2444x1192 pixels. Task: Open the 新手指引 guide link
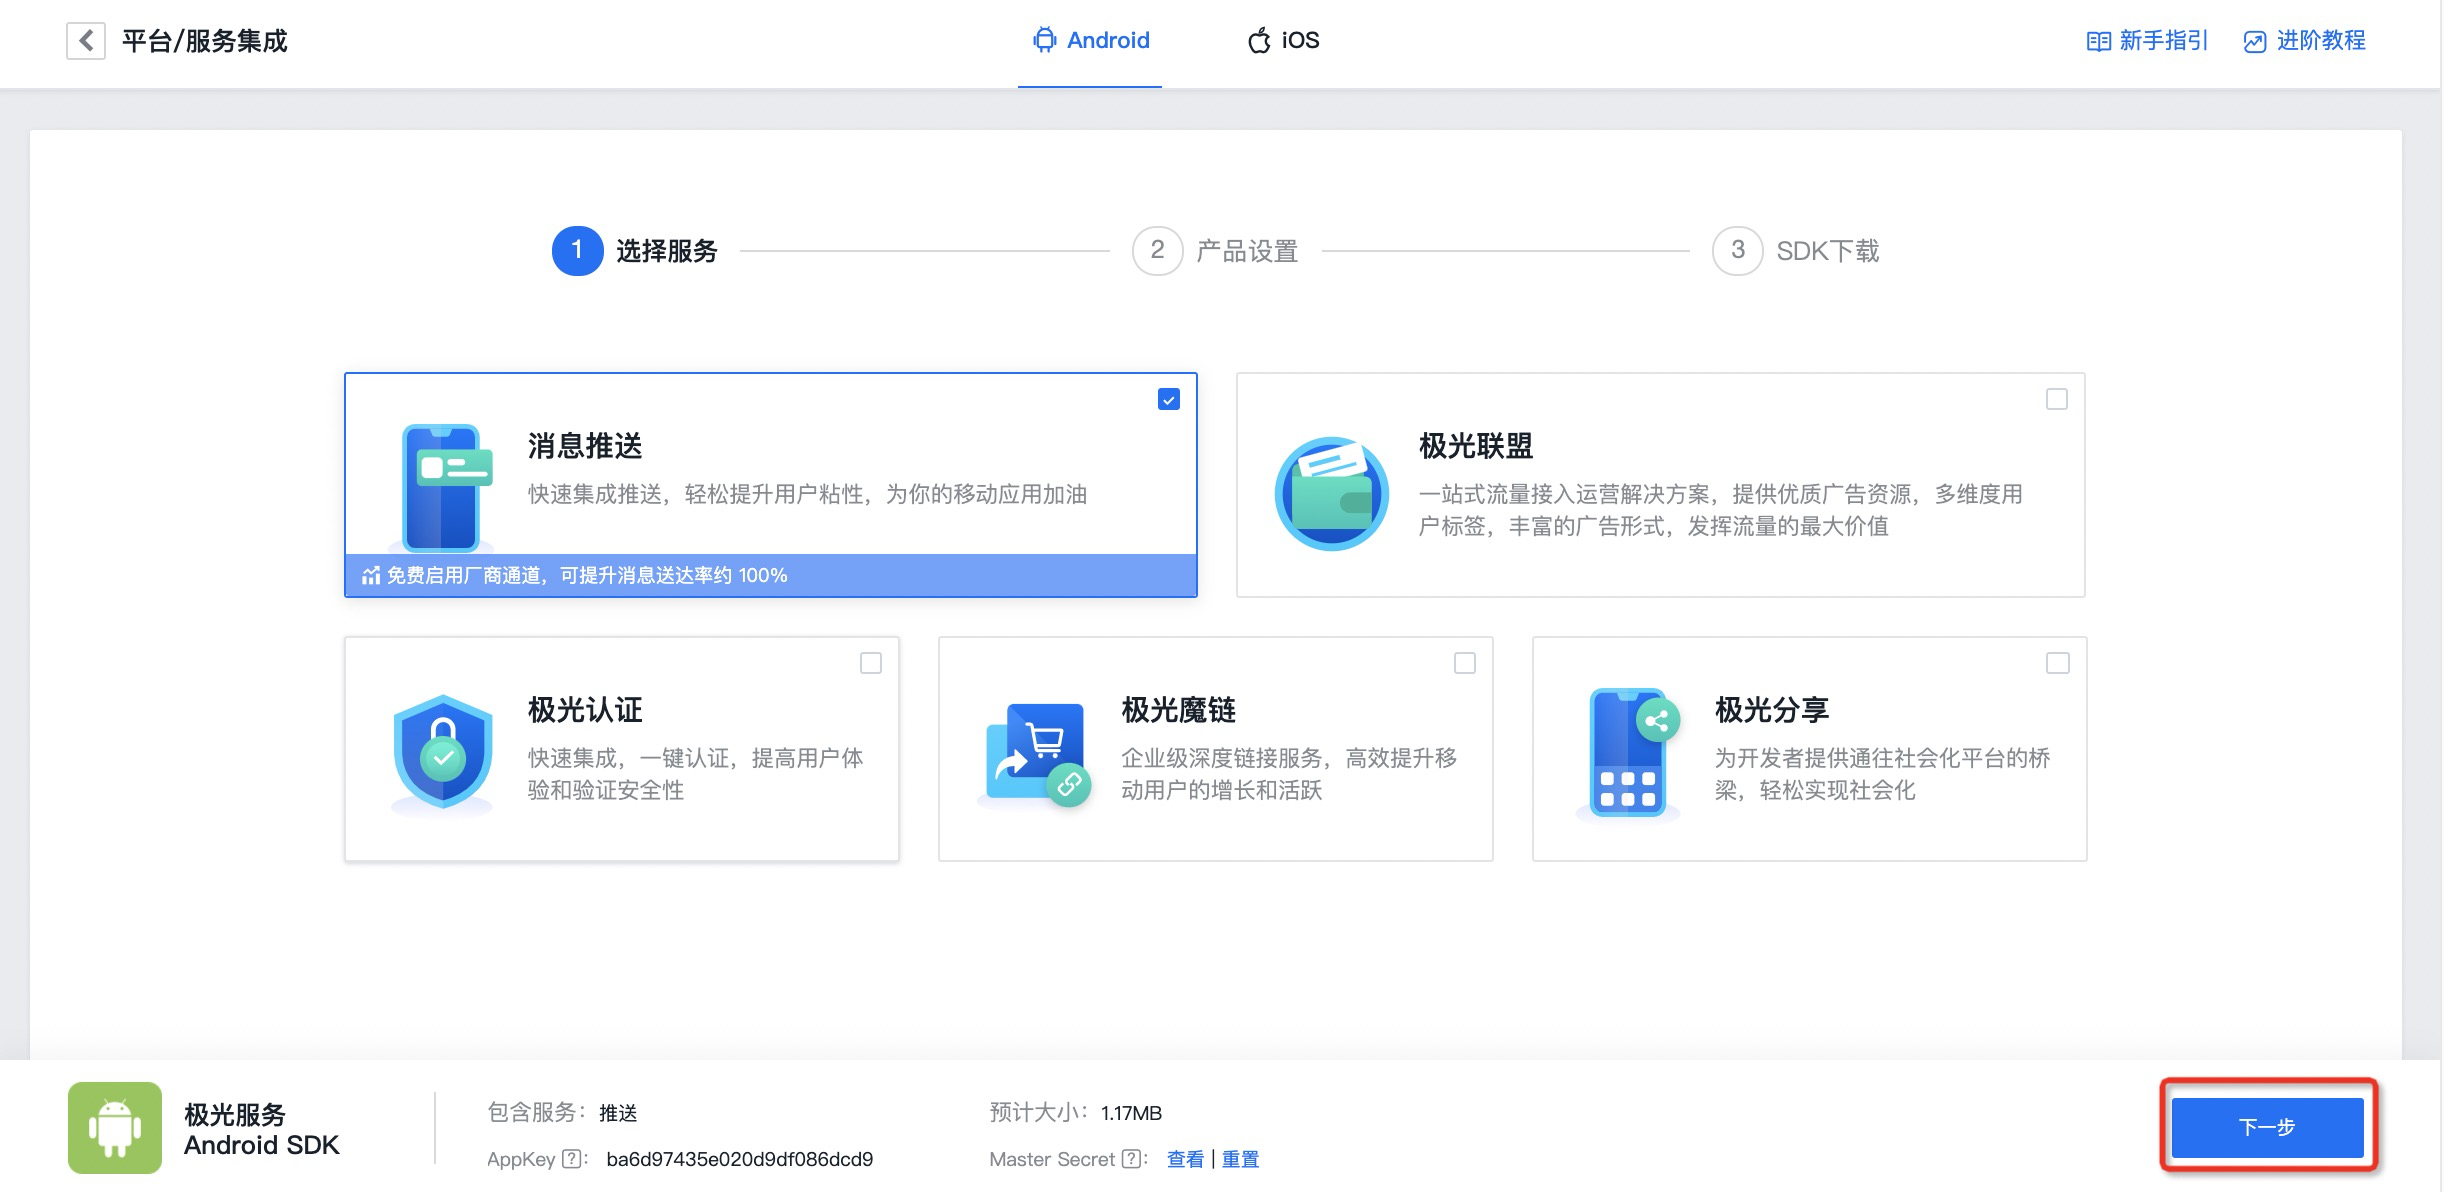tap(2147, 41)
